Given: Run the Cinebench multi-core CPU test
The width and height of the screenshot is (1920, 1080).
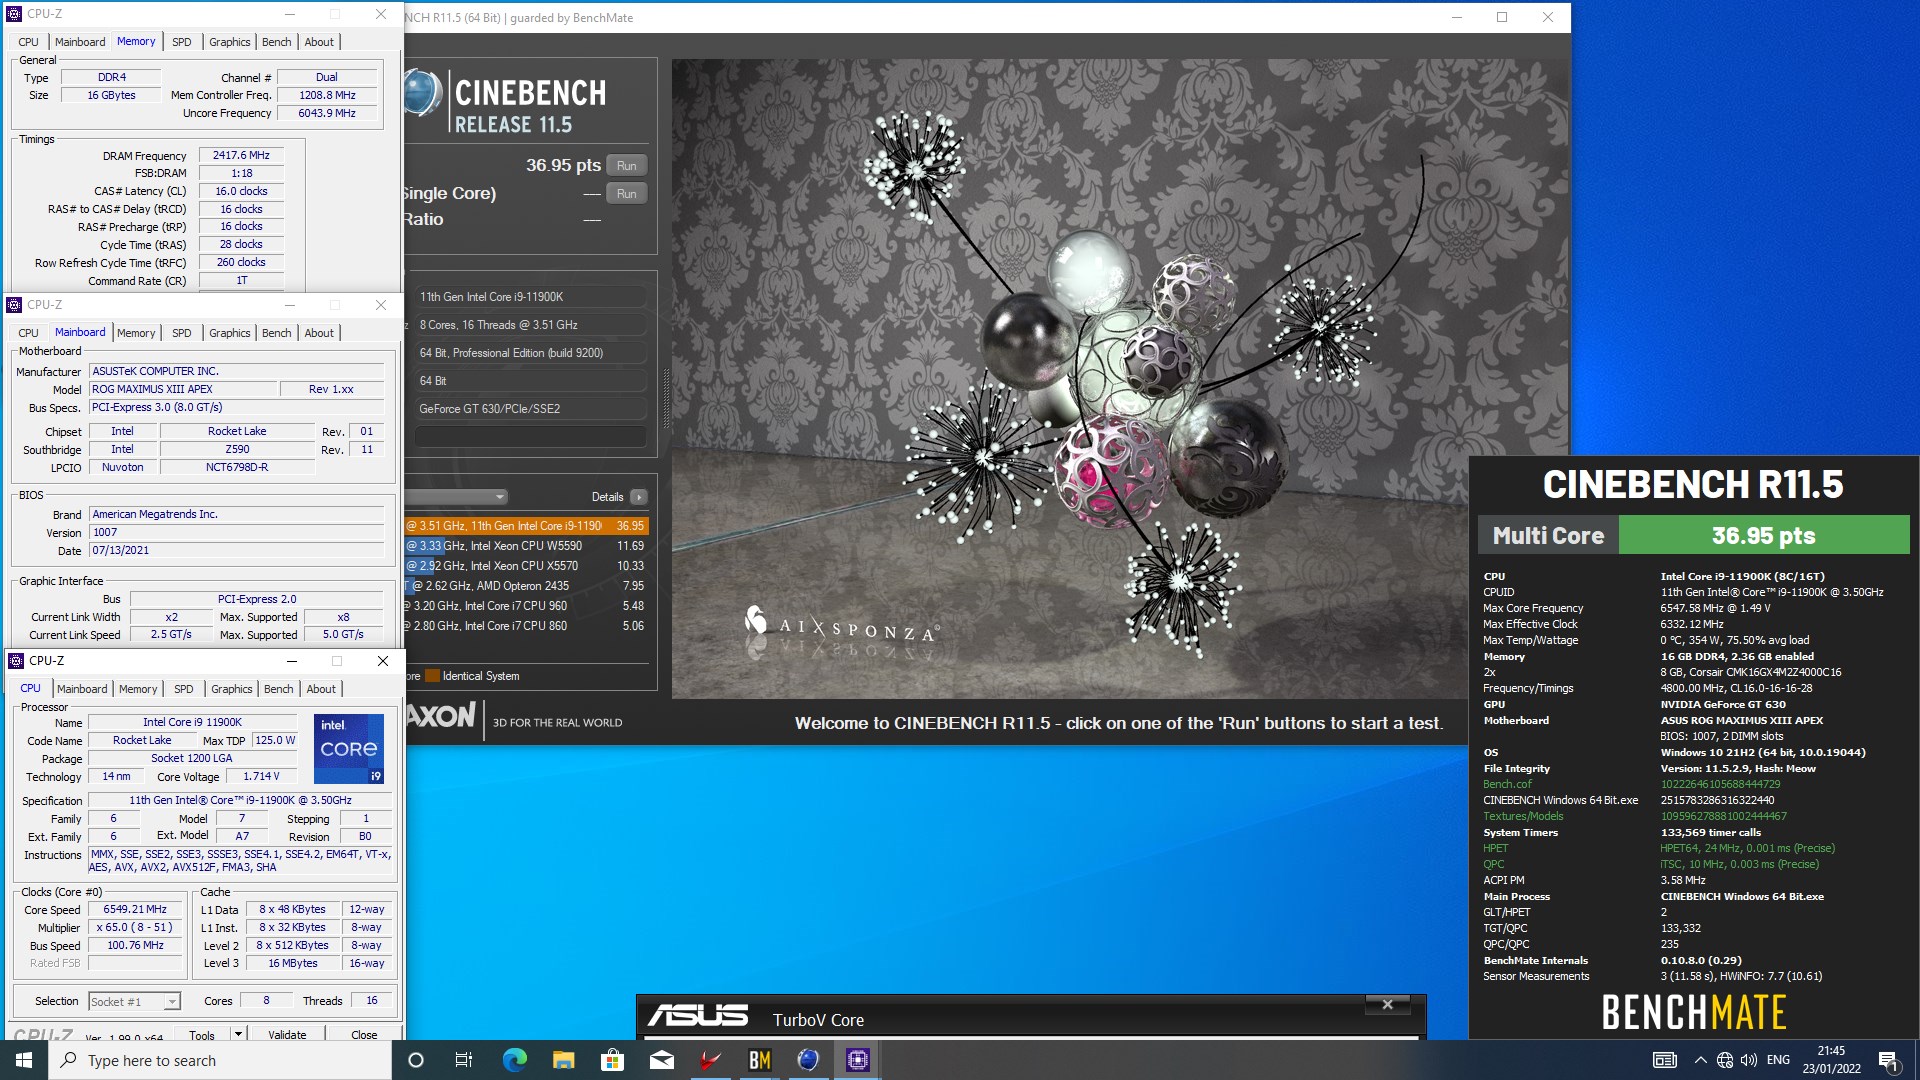Looking at the screenshot, I should click(627, 166).
